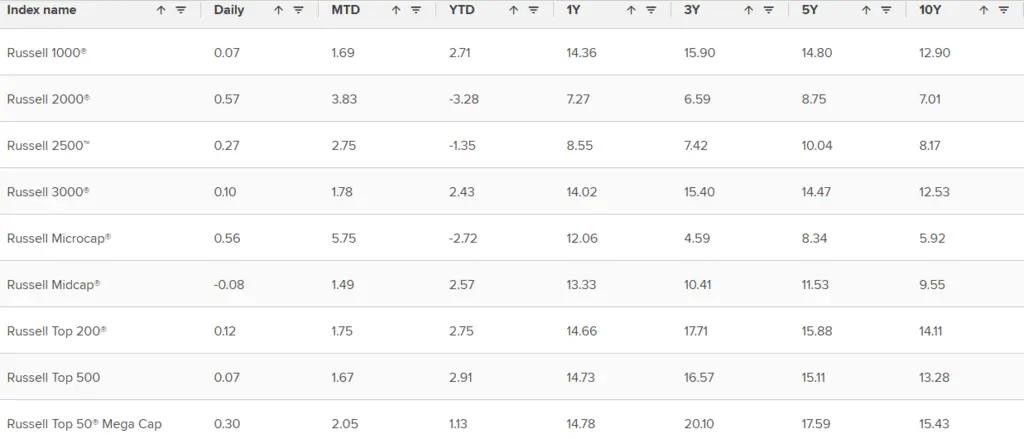Sort table by Index name column arrow

(x=161, y=10)
